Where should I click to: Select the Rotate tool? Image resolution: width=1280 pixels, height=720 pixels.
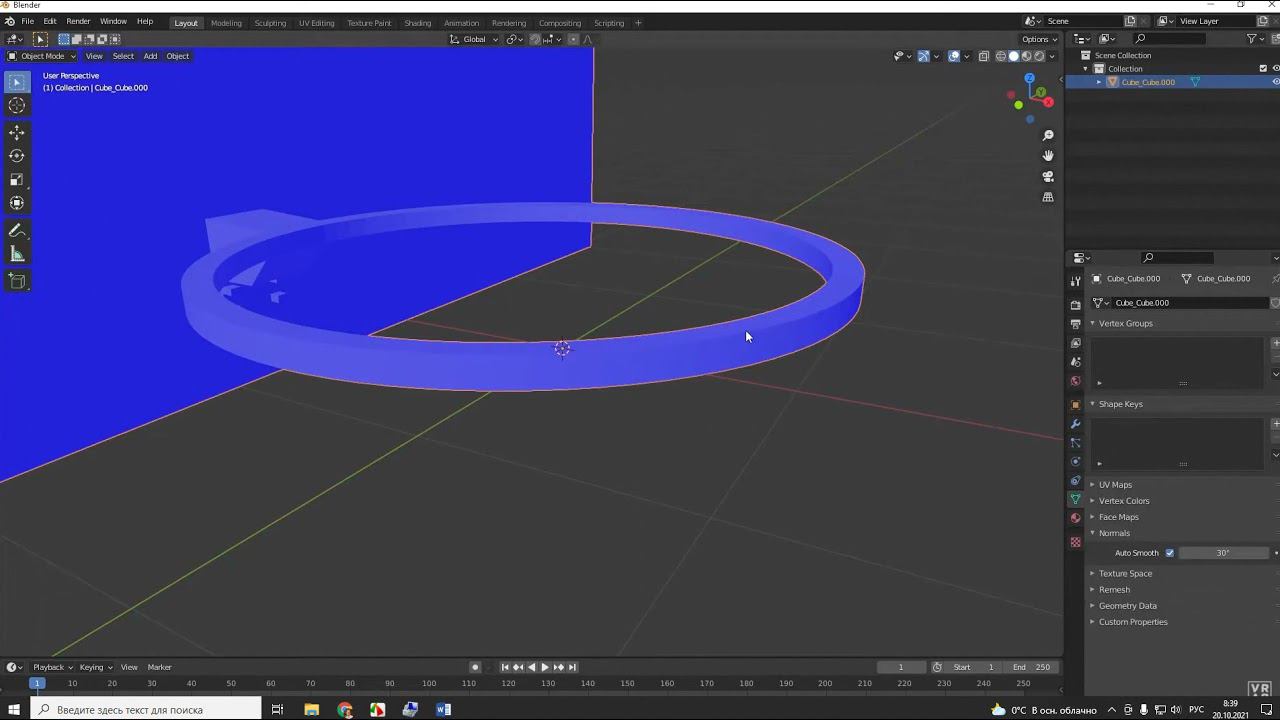(x=17, y=156)
